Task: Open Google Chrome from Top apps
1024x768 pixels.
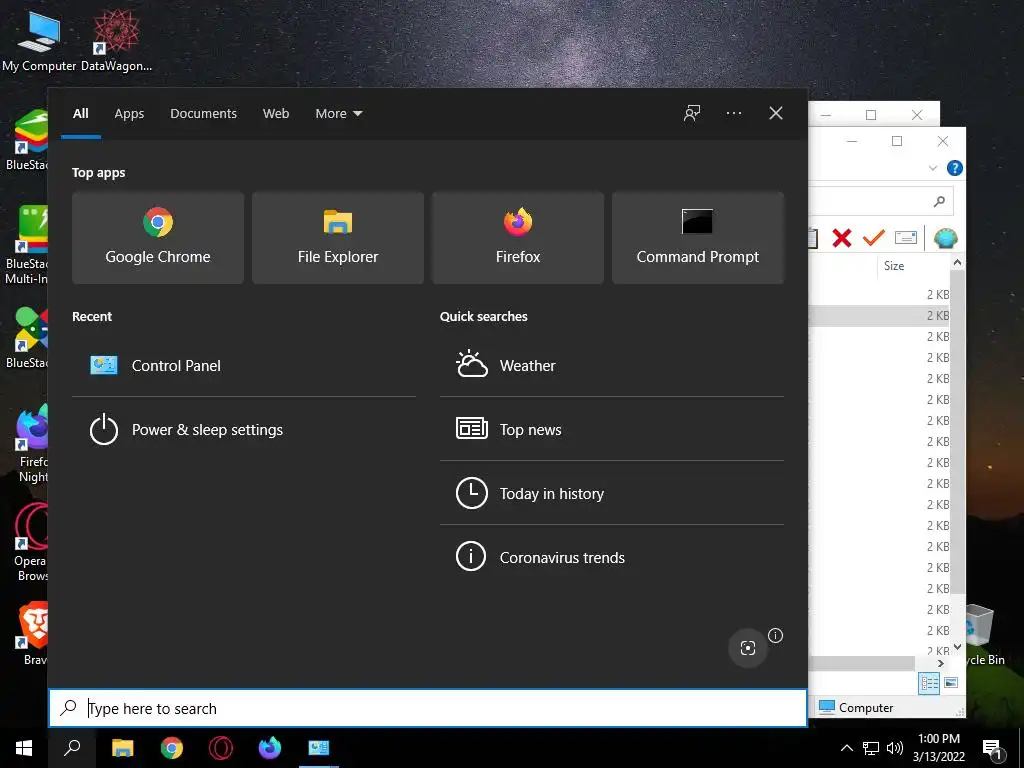Action: coord(158,238)
